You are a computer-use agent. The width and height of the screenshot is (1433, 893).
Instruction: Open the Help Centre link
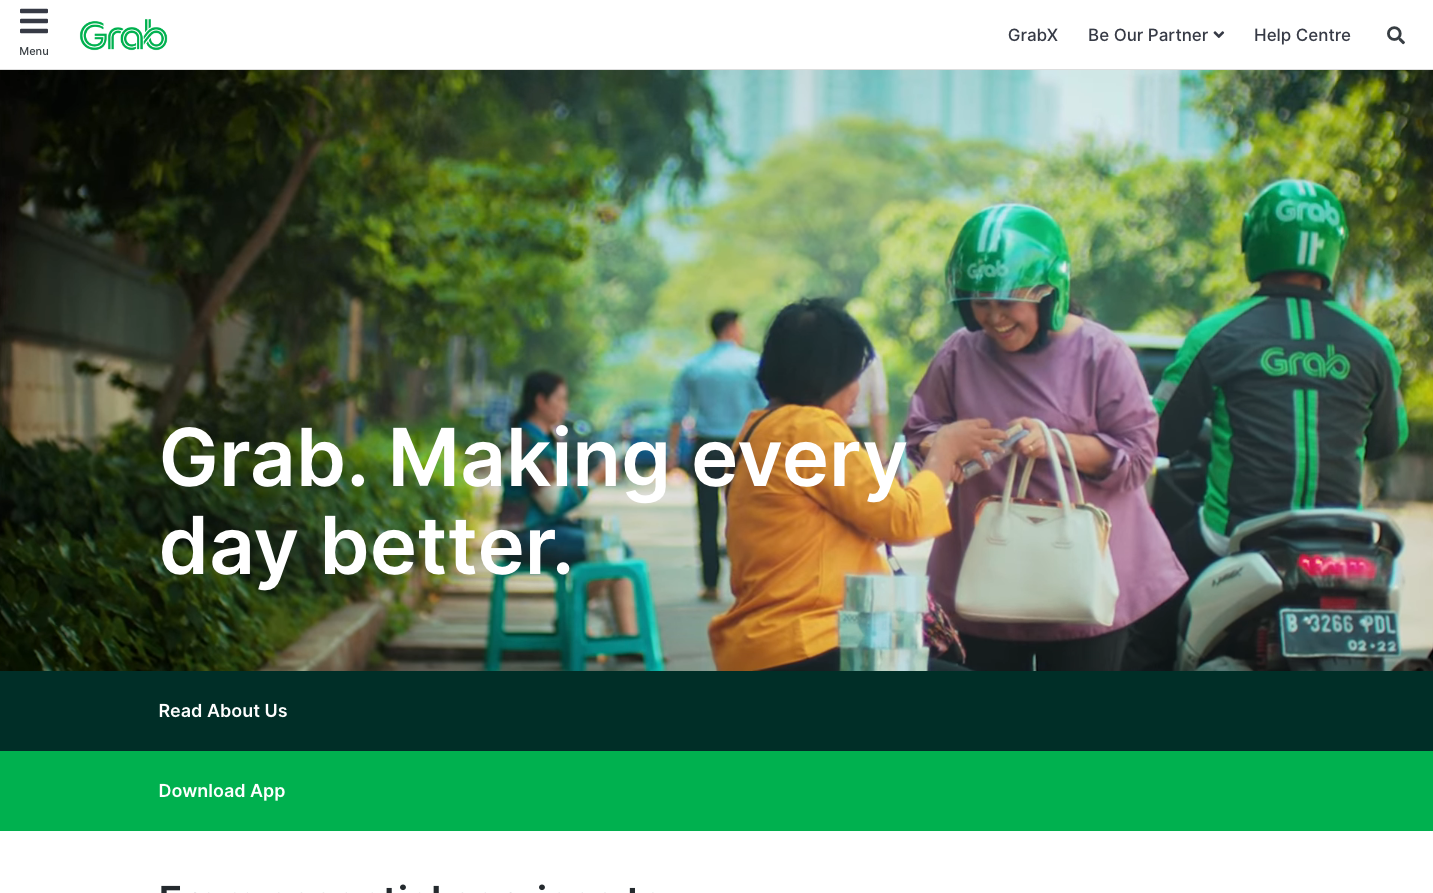tap(1302, 35)
